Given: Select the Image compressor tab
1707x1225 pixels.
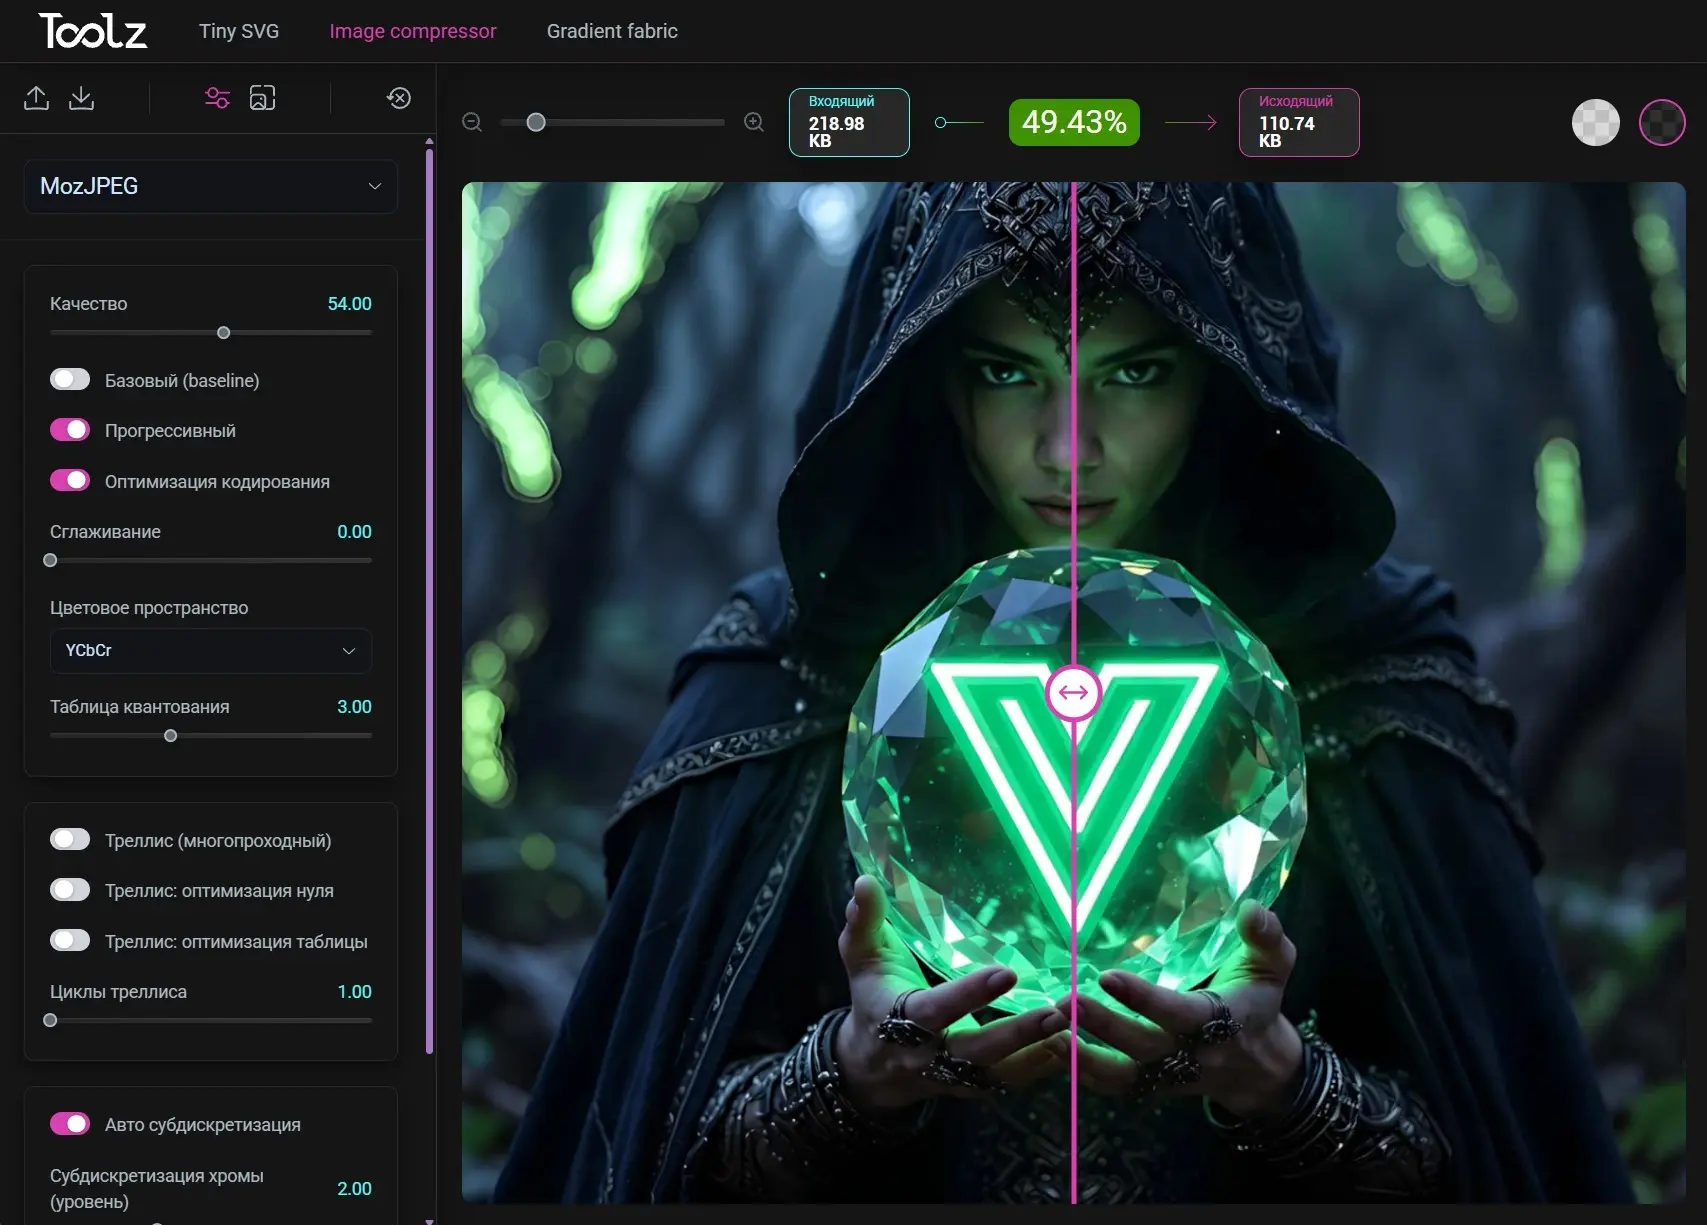Looking at the screenshot, I should [x=413, y=31].
